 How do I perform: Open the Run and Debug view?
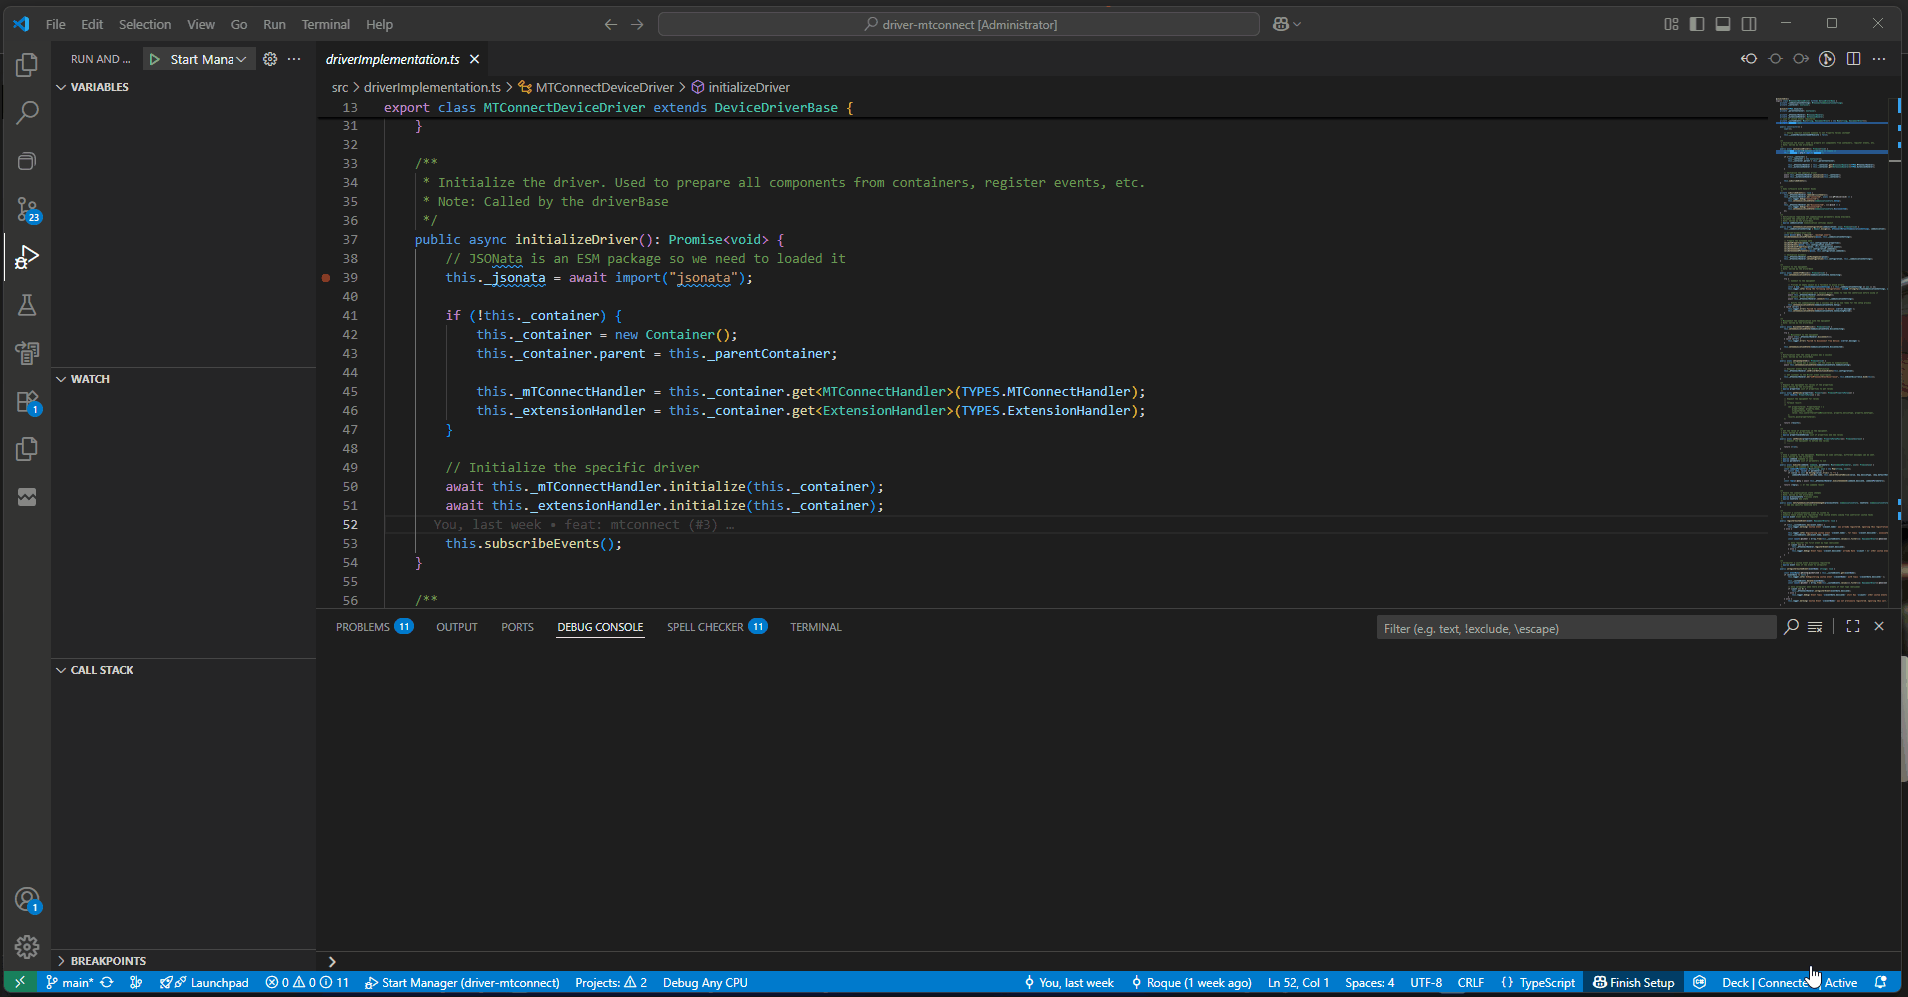[x=27, y=257]
